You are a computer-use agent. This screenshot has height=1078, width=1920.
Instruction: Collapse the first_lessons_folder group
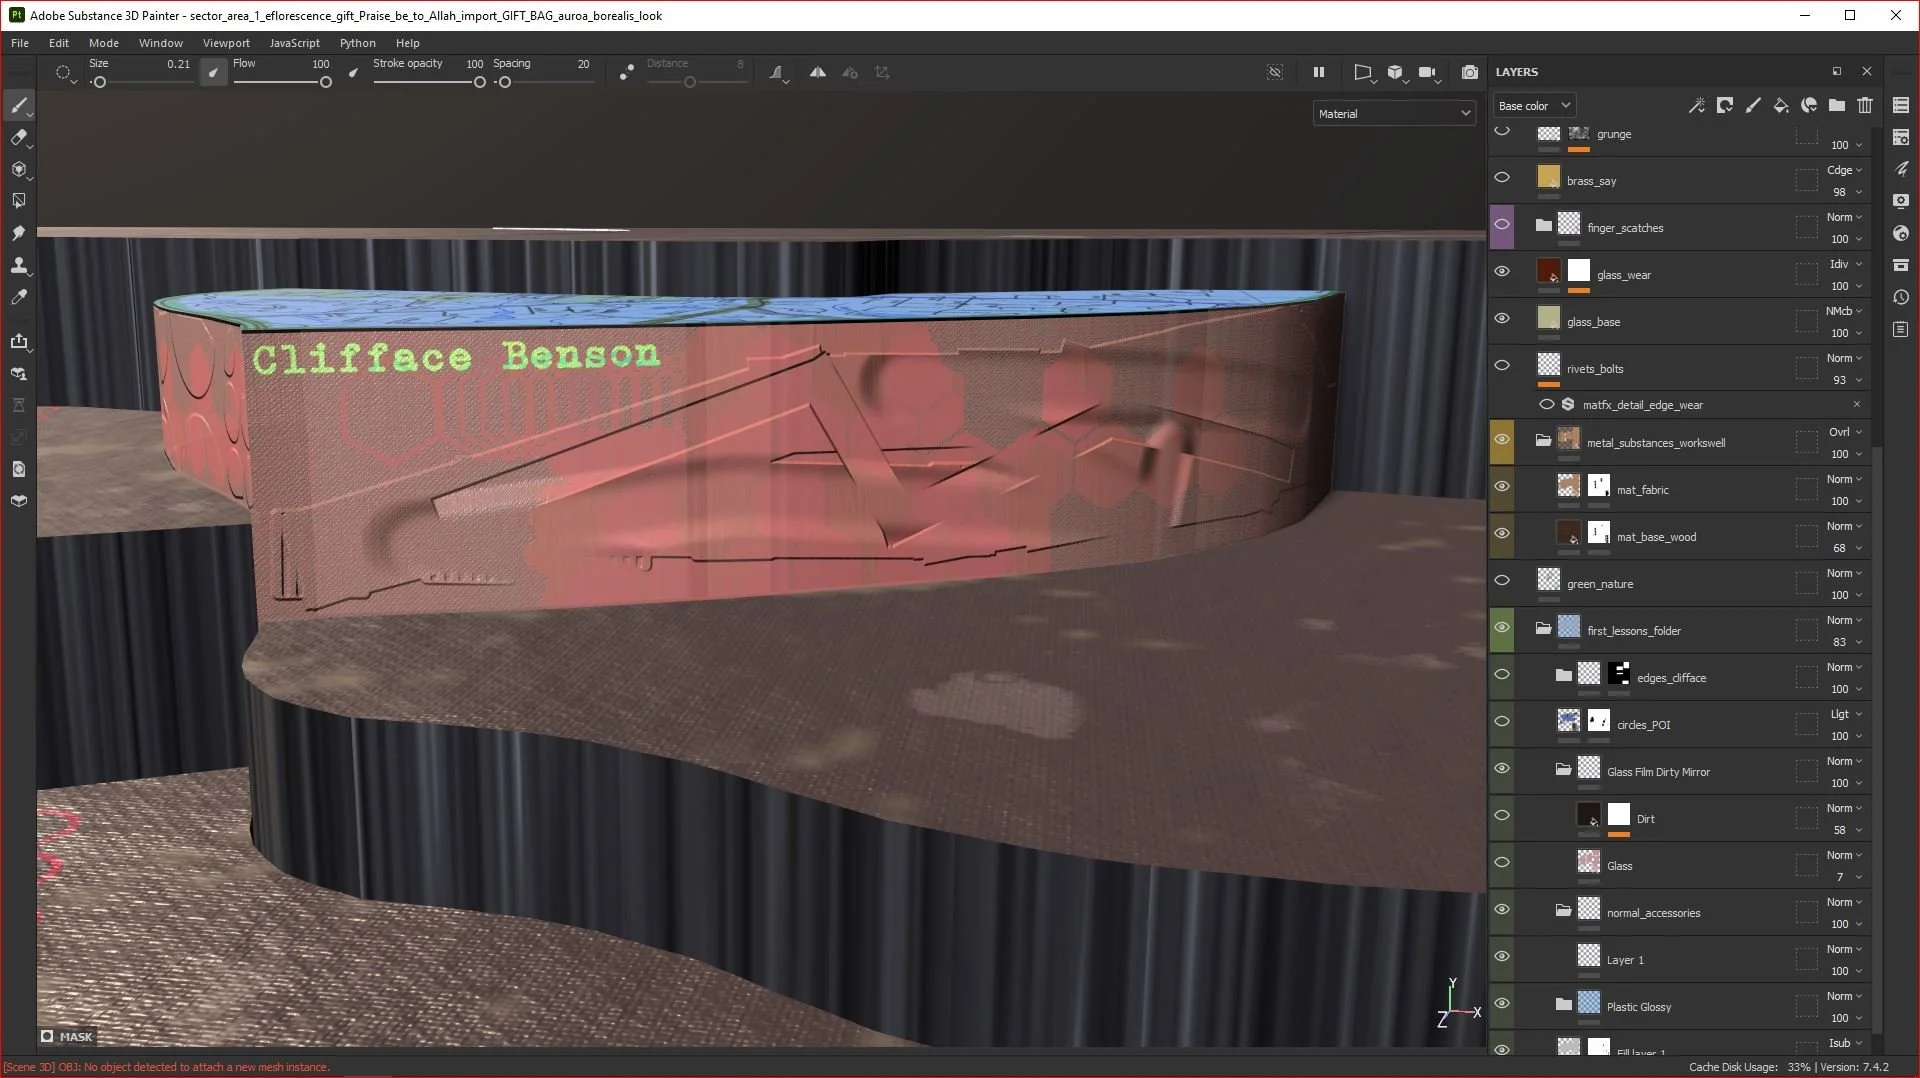coord(1543,629)
